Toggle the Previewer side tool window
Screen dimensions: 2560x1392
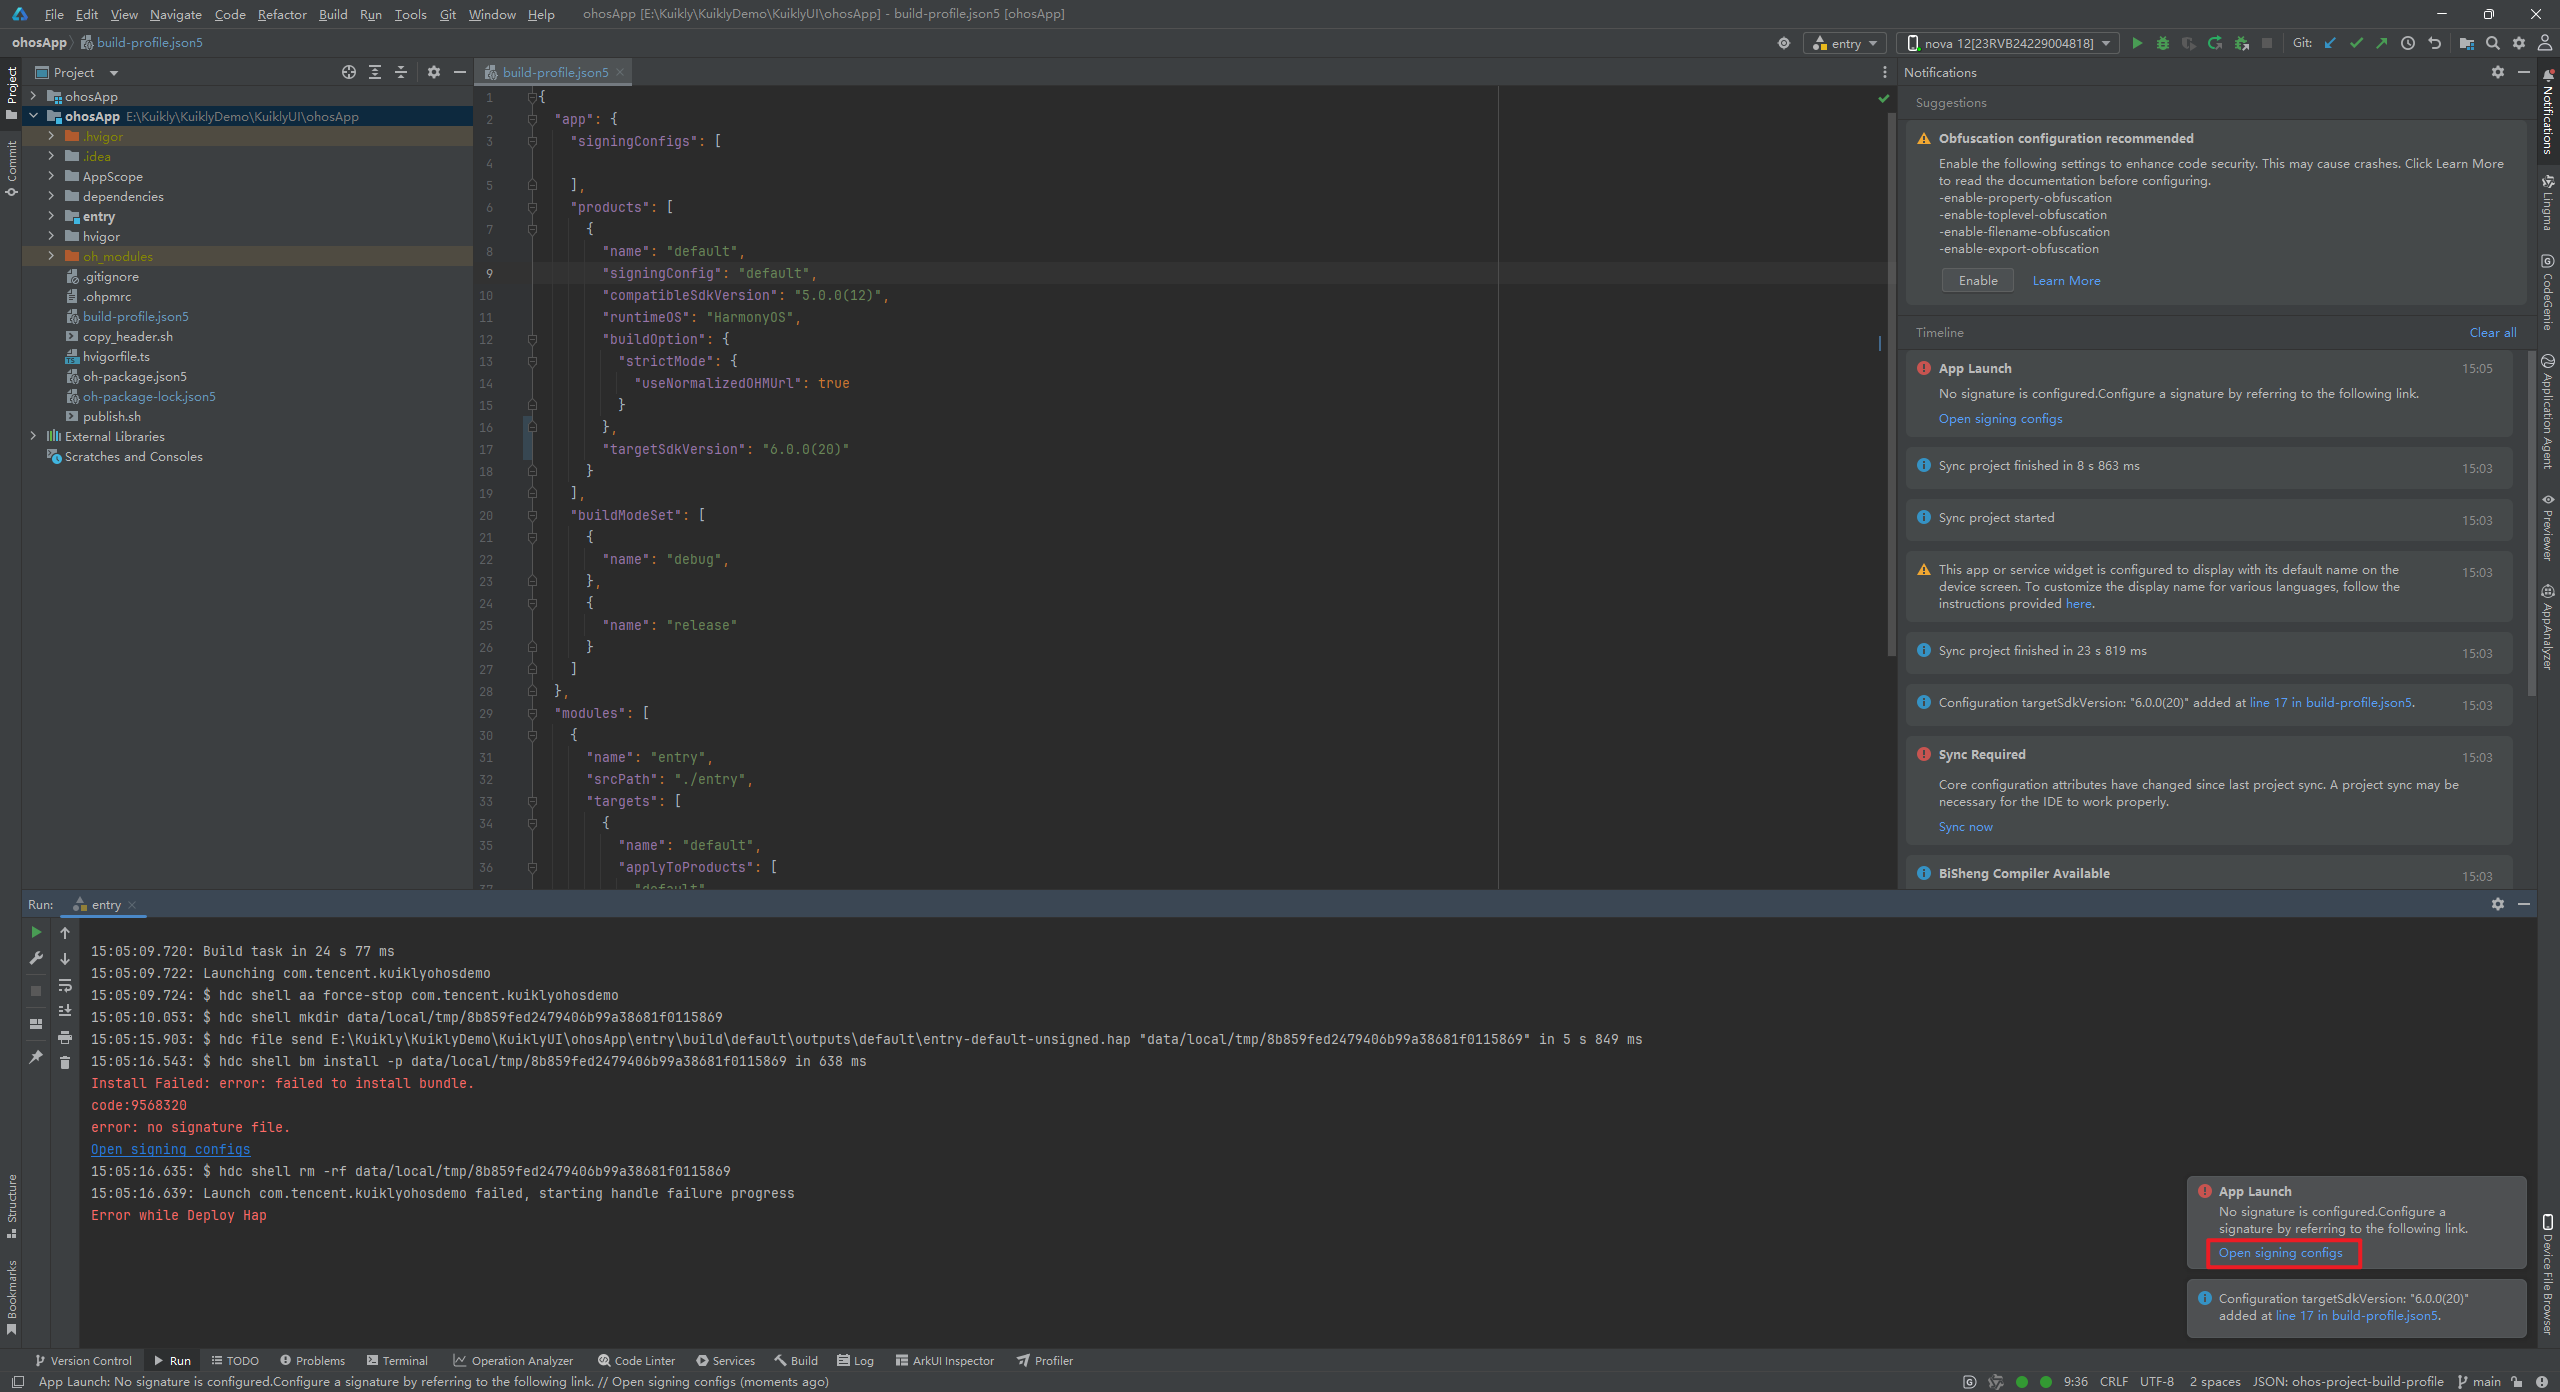coord(2548,528)
